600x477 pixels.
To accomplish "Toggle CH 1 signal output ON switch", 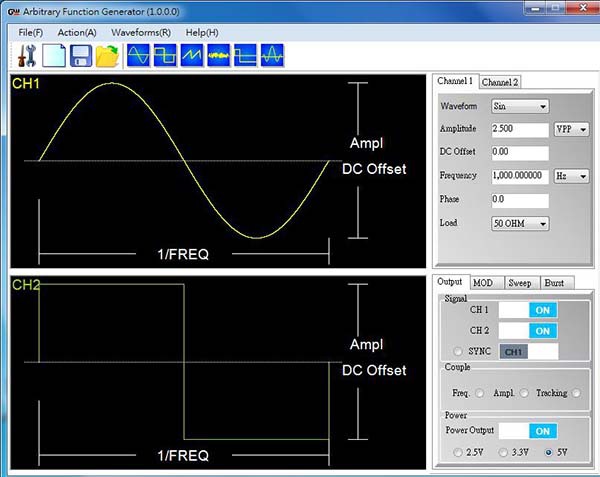I will tap(528, 310).
